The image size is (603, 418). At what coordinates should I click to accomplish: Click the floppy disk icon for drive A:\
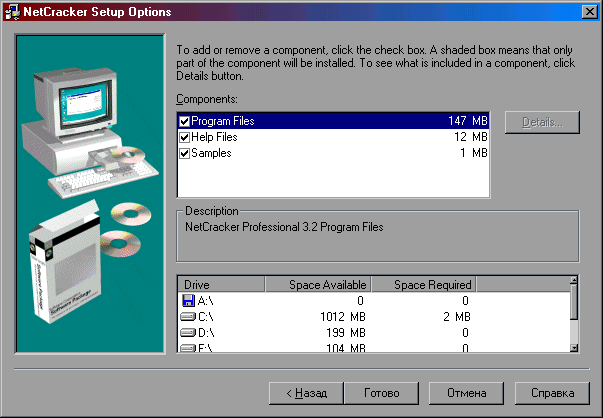(188, 300)
